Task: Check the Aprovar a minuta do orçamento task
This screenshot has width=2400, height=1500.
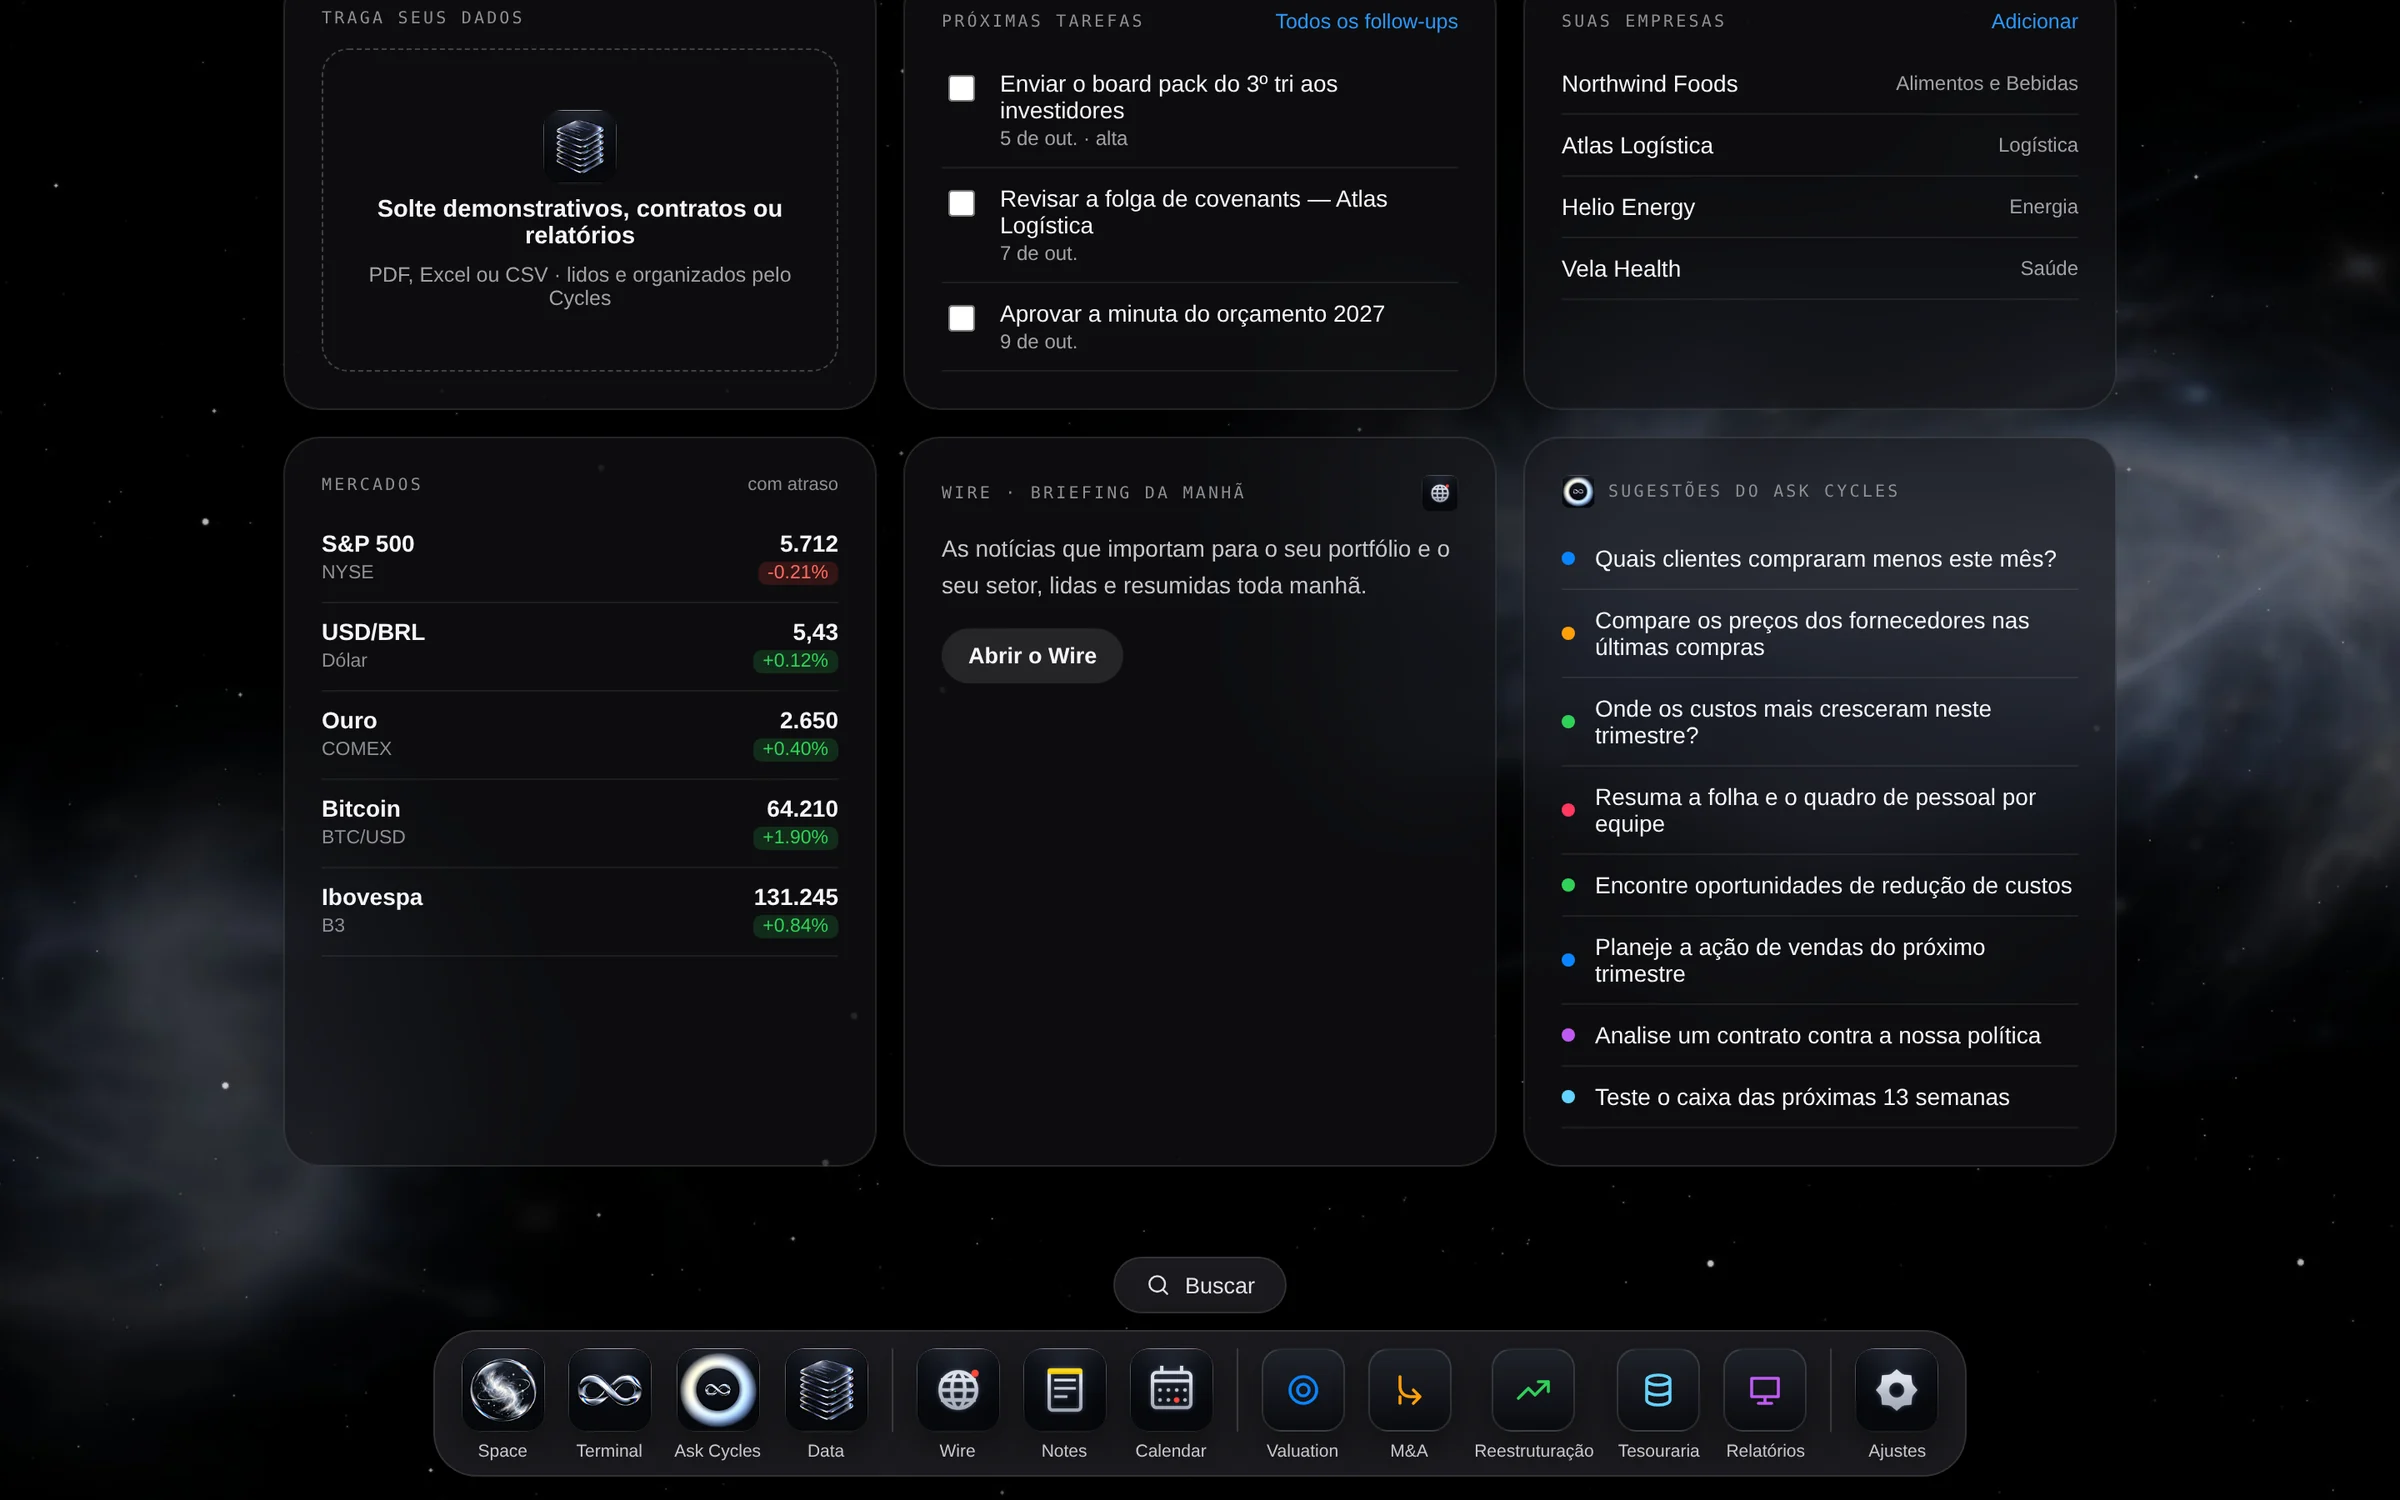Action: pyautogui.click(x=961, y=318)
